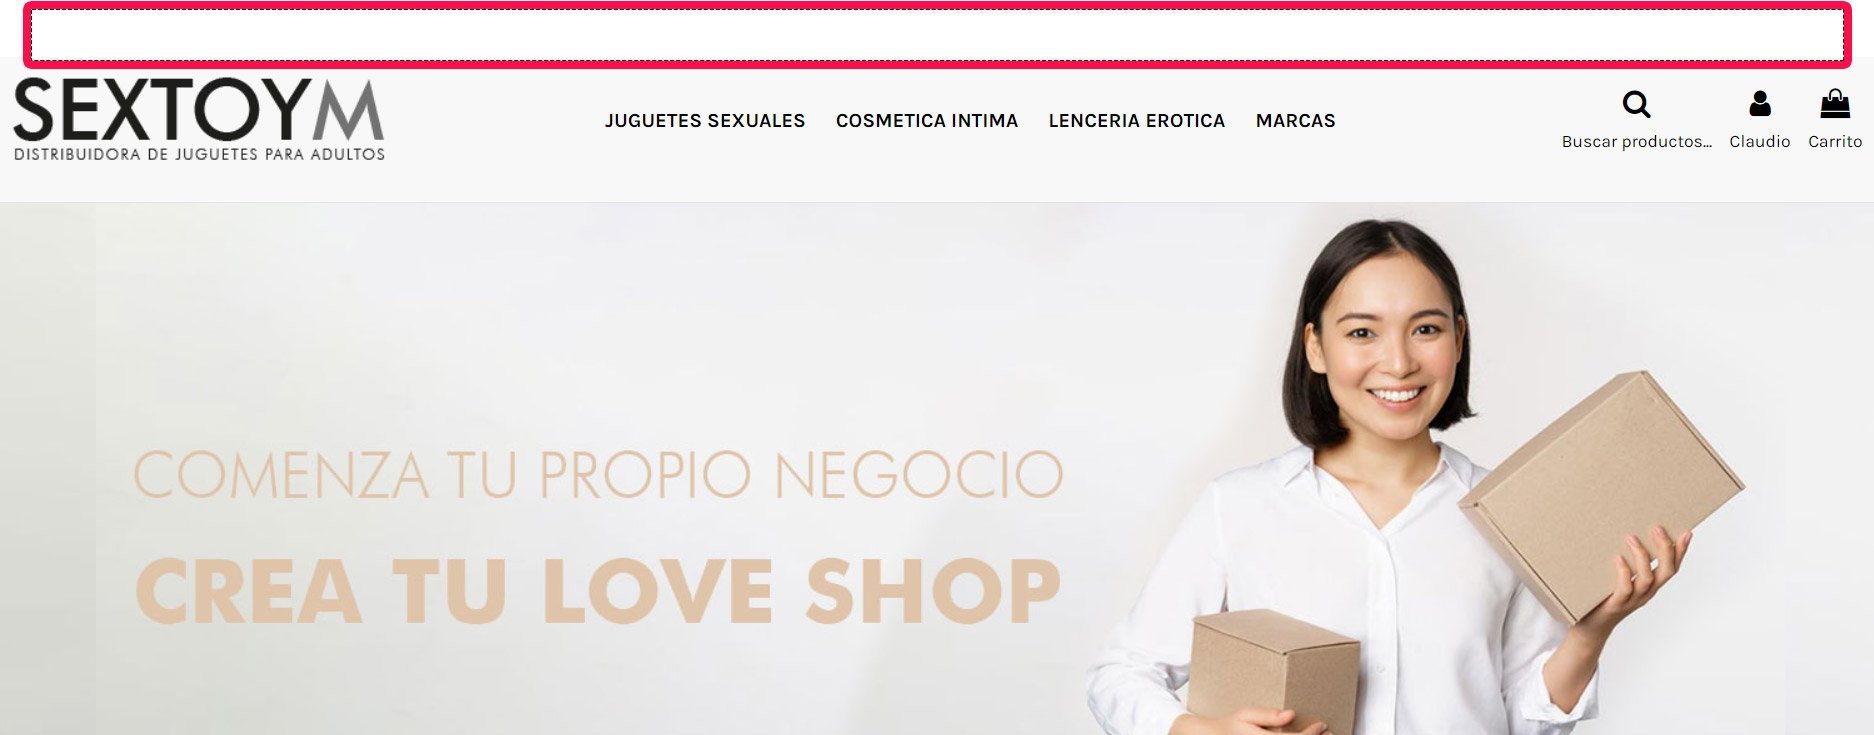1874x735 pixels.
Task: Go to the MARCAS menu item
Action: coord(1296,121)
